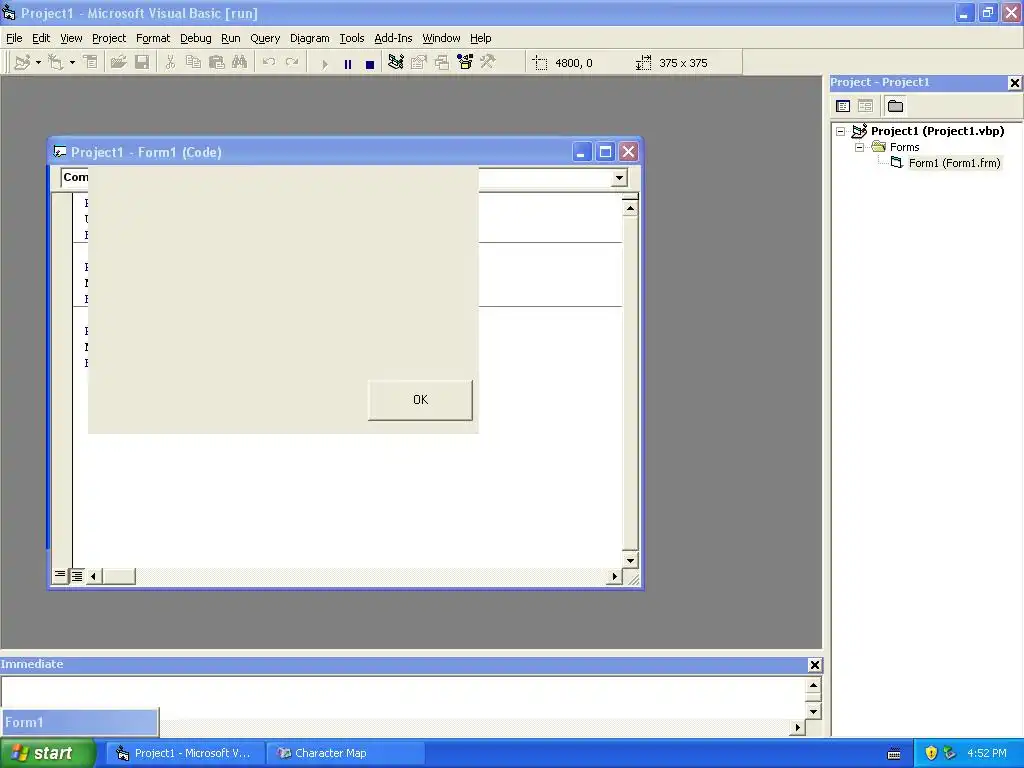Open the Query menu

265,38
